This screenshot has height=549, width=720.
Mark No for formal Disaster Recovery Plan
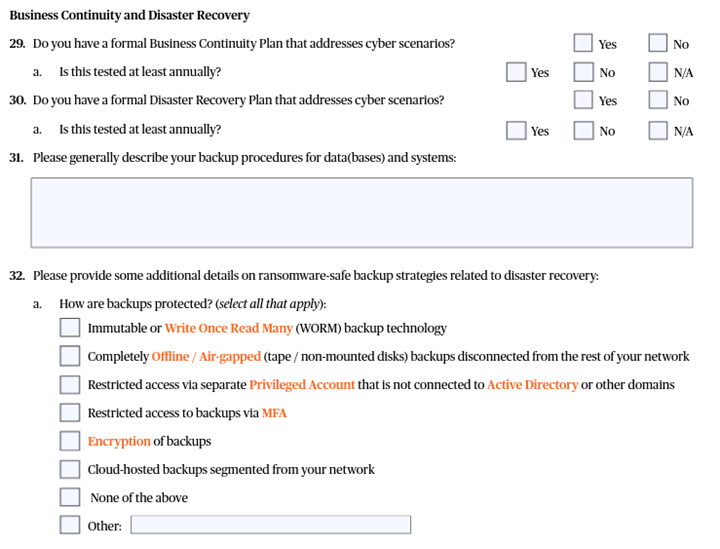pyautogui.click(x=657, y=100)
